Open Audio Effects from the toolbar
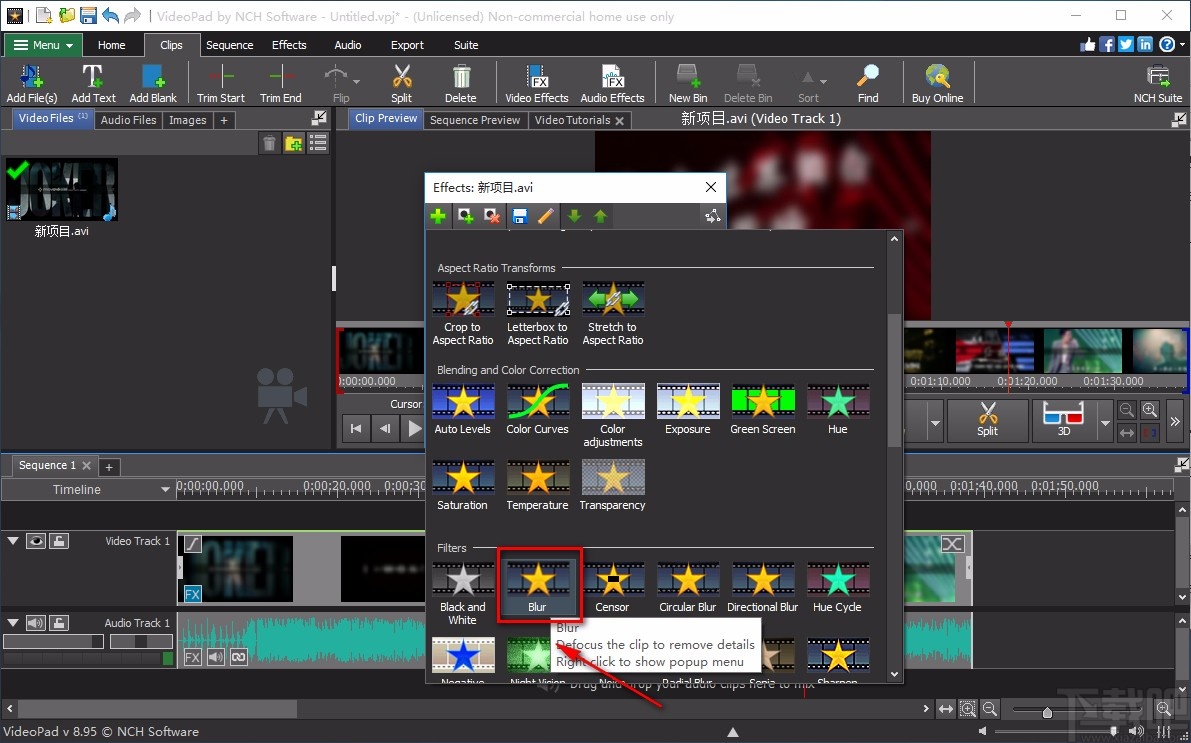 (612, 83)
